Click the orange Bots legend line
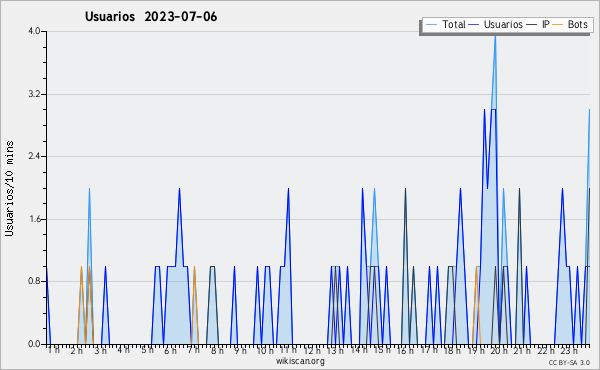The image size is (600, 370). 558,24
